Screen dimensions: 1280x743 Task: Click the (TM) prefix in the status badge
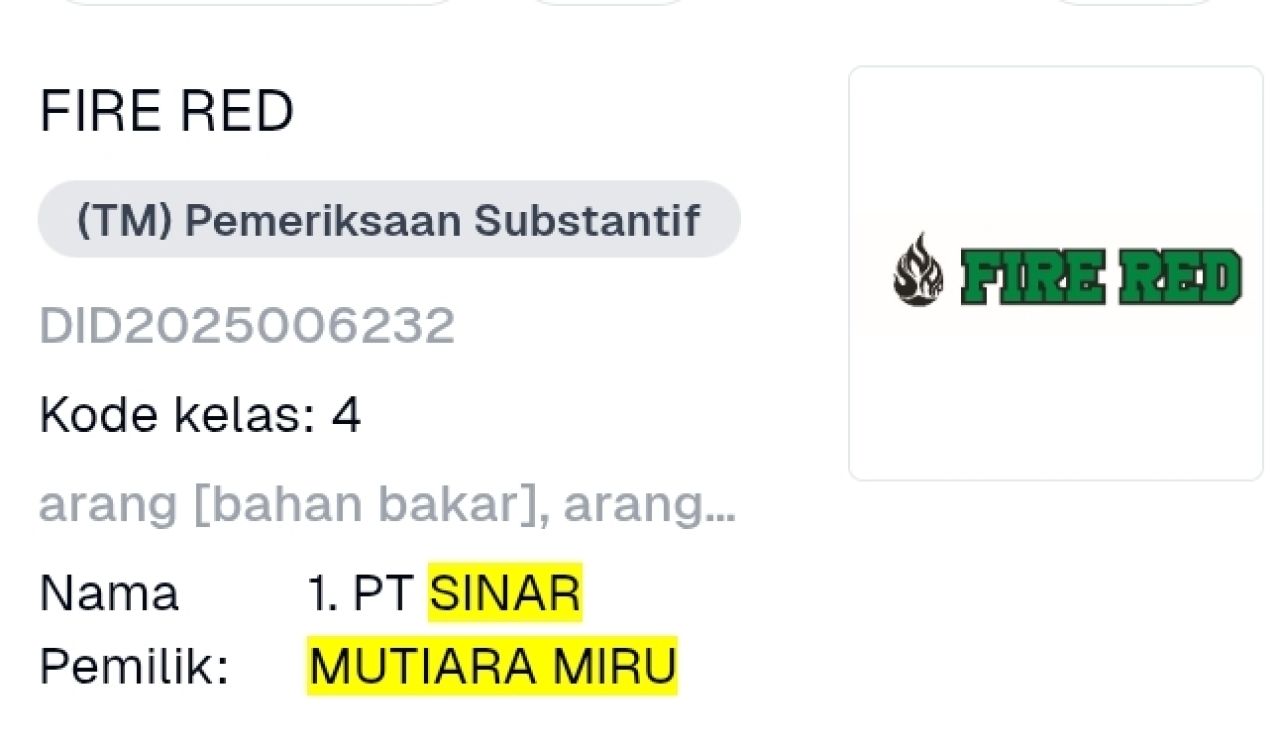[x=124, y=220]
